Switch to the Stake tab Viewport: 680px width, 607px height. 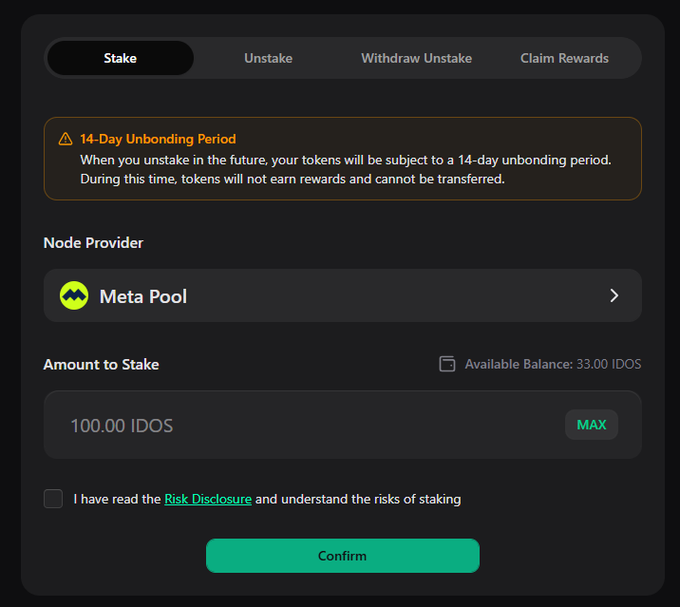[120, 58]
